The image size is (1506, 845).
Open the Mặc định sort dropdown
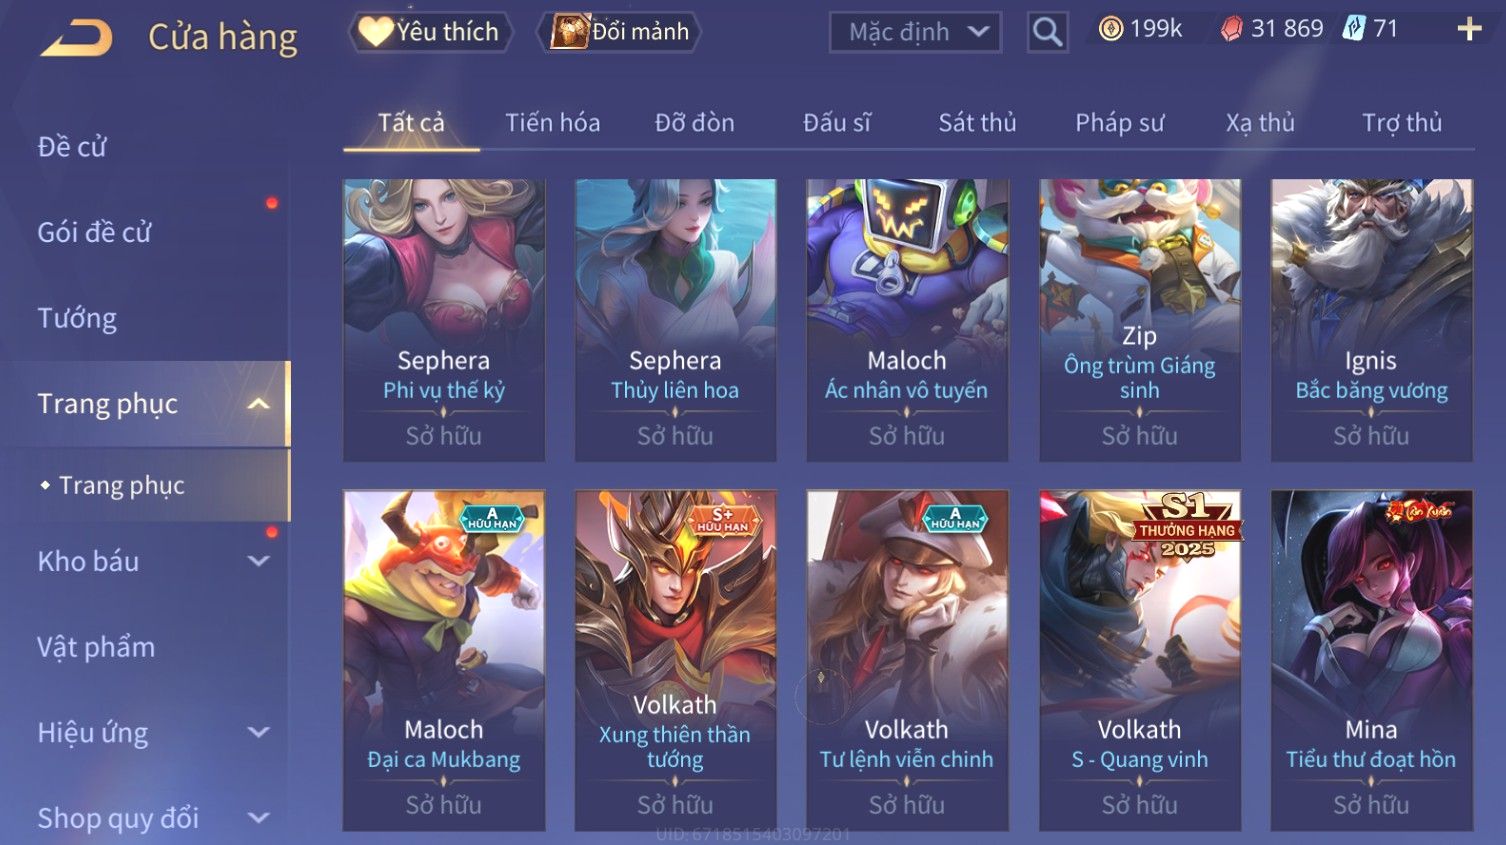[915, 32]
